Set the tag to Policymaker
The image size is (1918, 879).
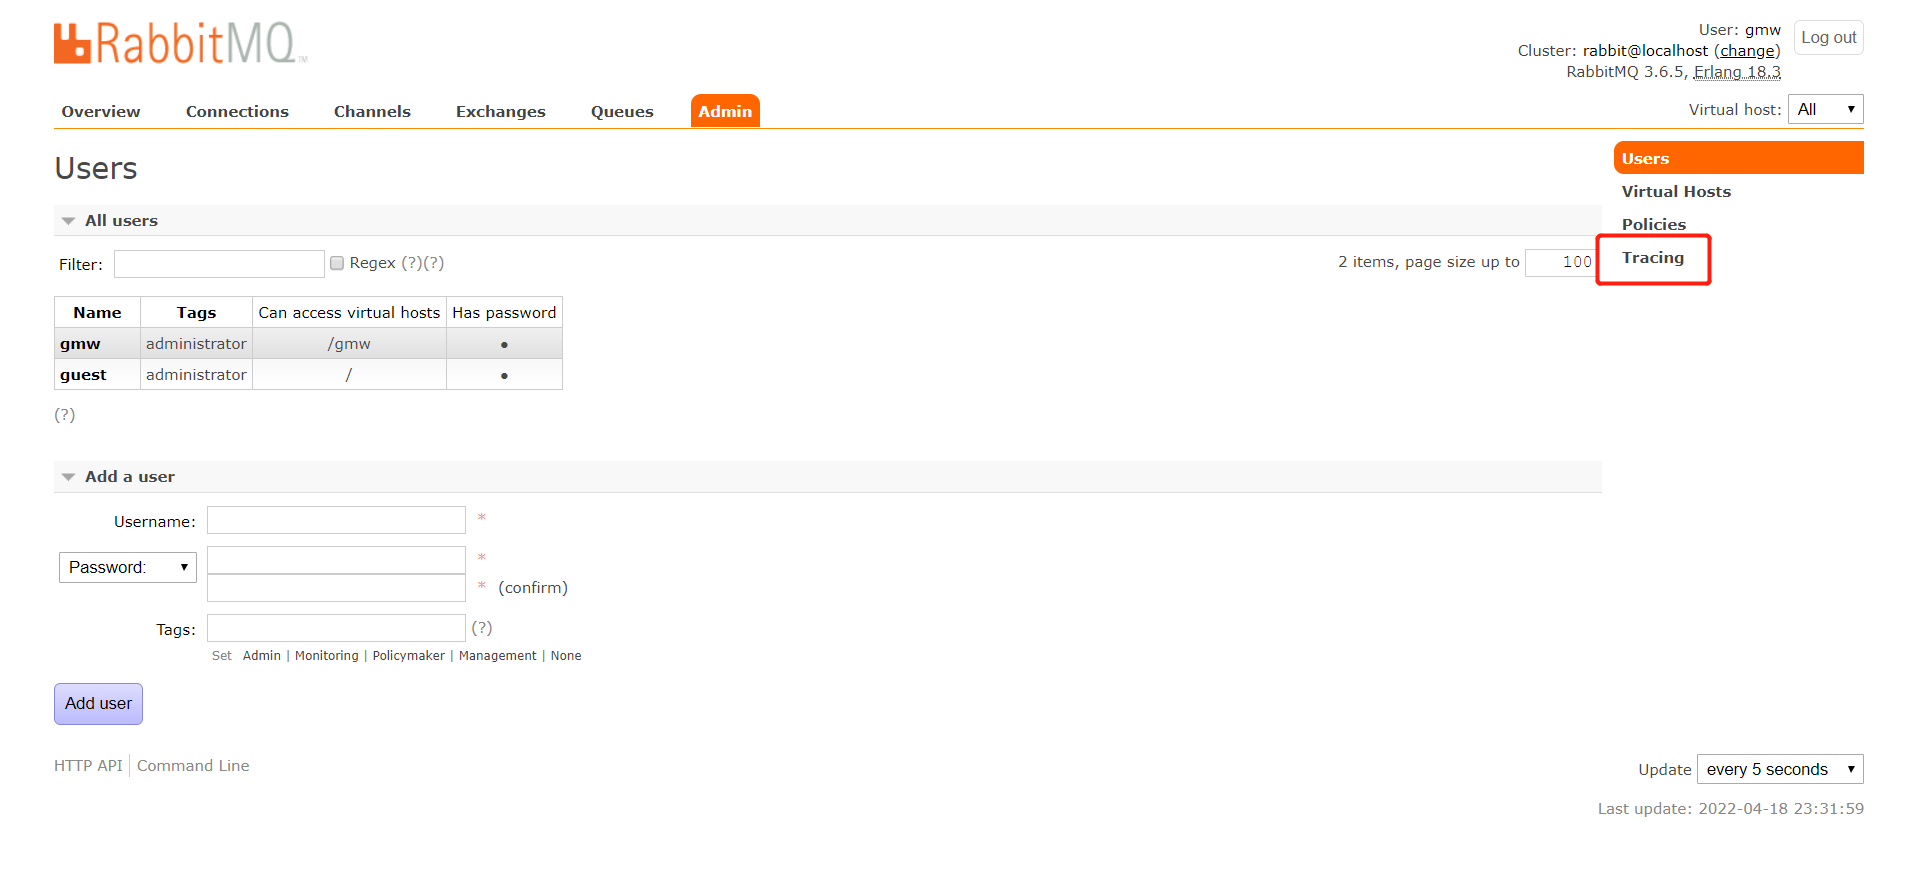(x=409, y=656)
